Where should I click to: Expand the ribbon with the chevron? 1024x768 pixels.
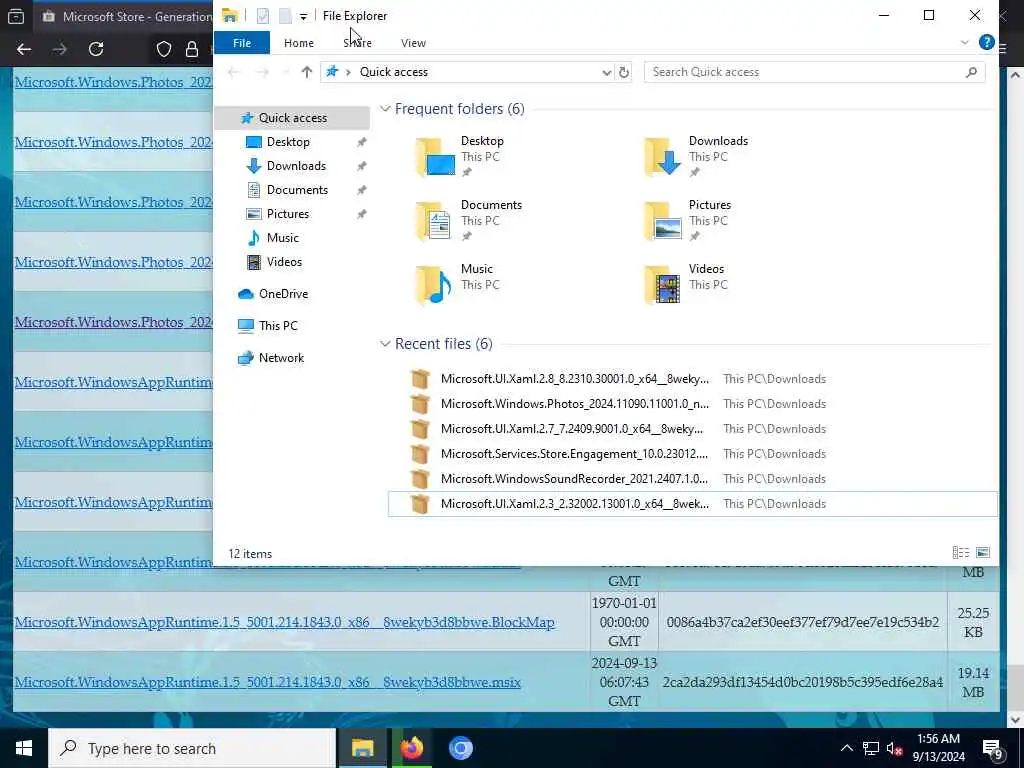965,42
